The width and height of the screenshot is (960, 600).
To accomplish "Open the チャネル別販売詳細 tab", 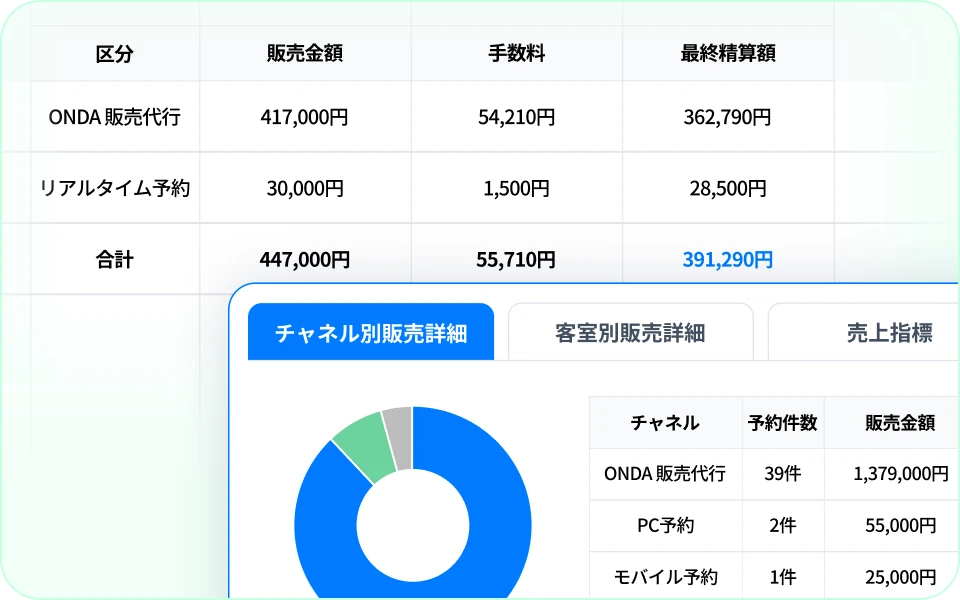I will [370, 332].
